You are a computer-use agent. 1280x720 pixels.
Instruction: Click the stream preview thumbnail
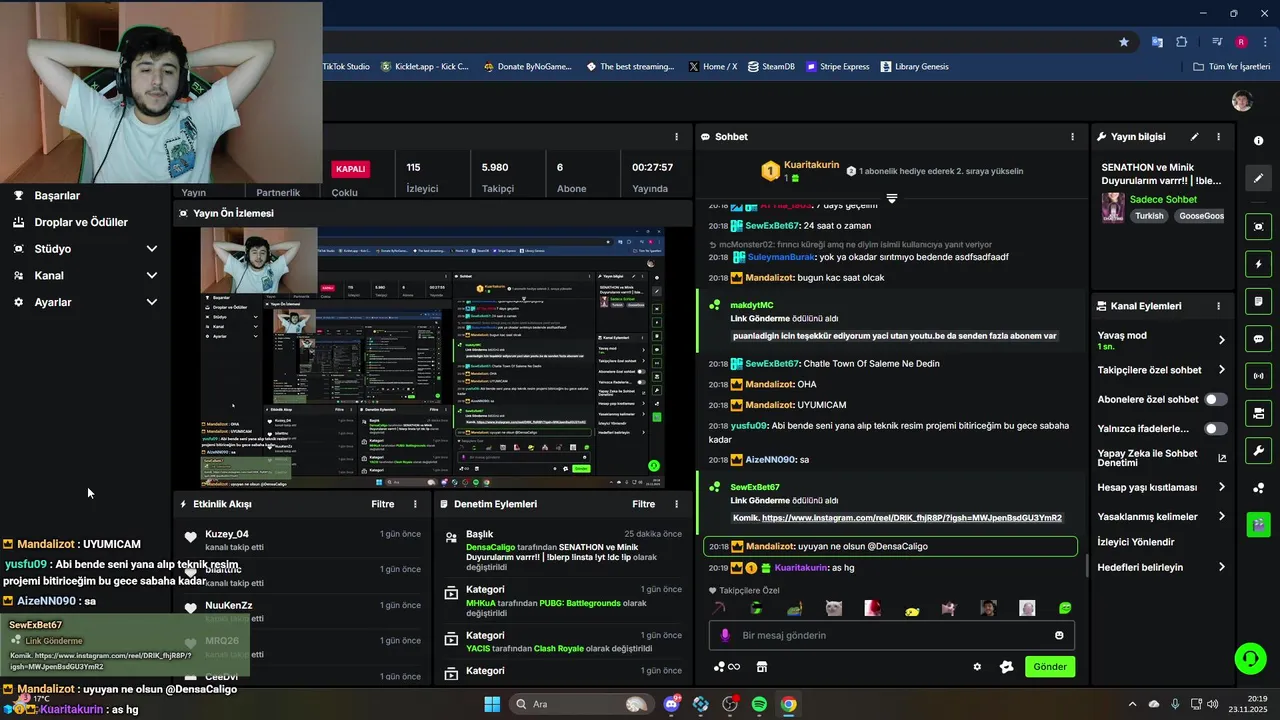coord(433,358)
